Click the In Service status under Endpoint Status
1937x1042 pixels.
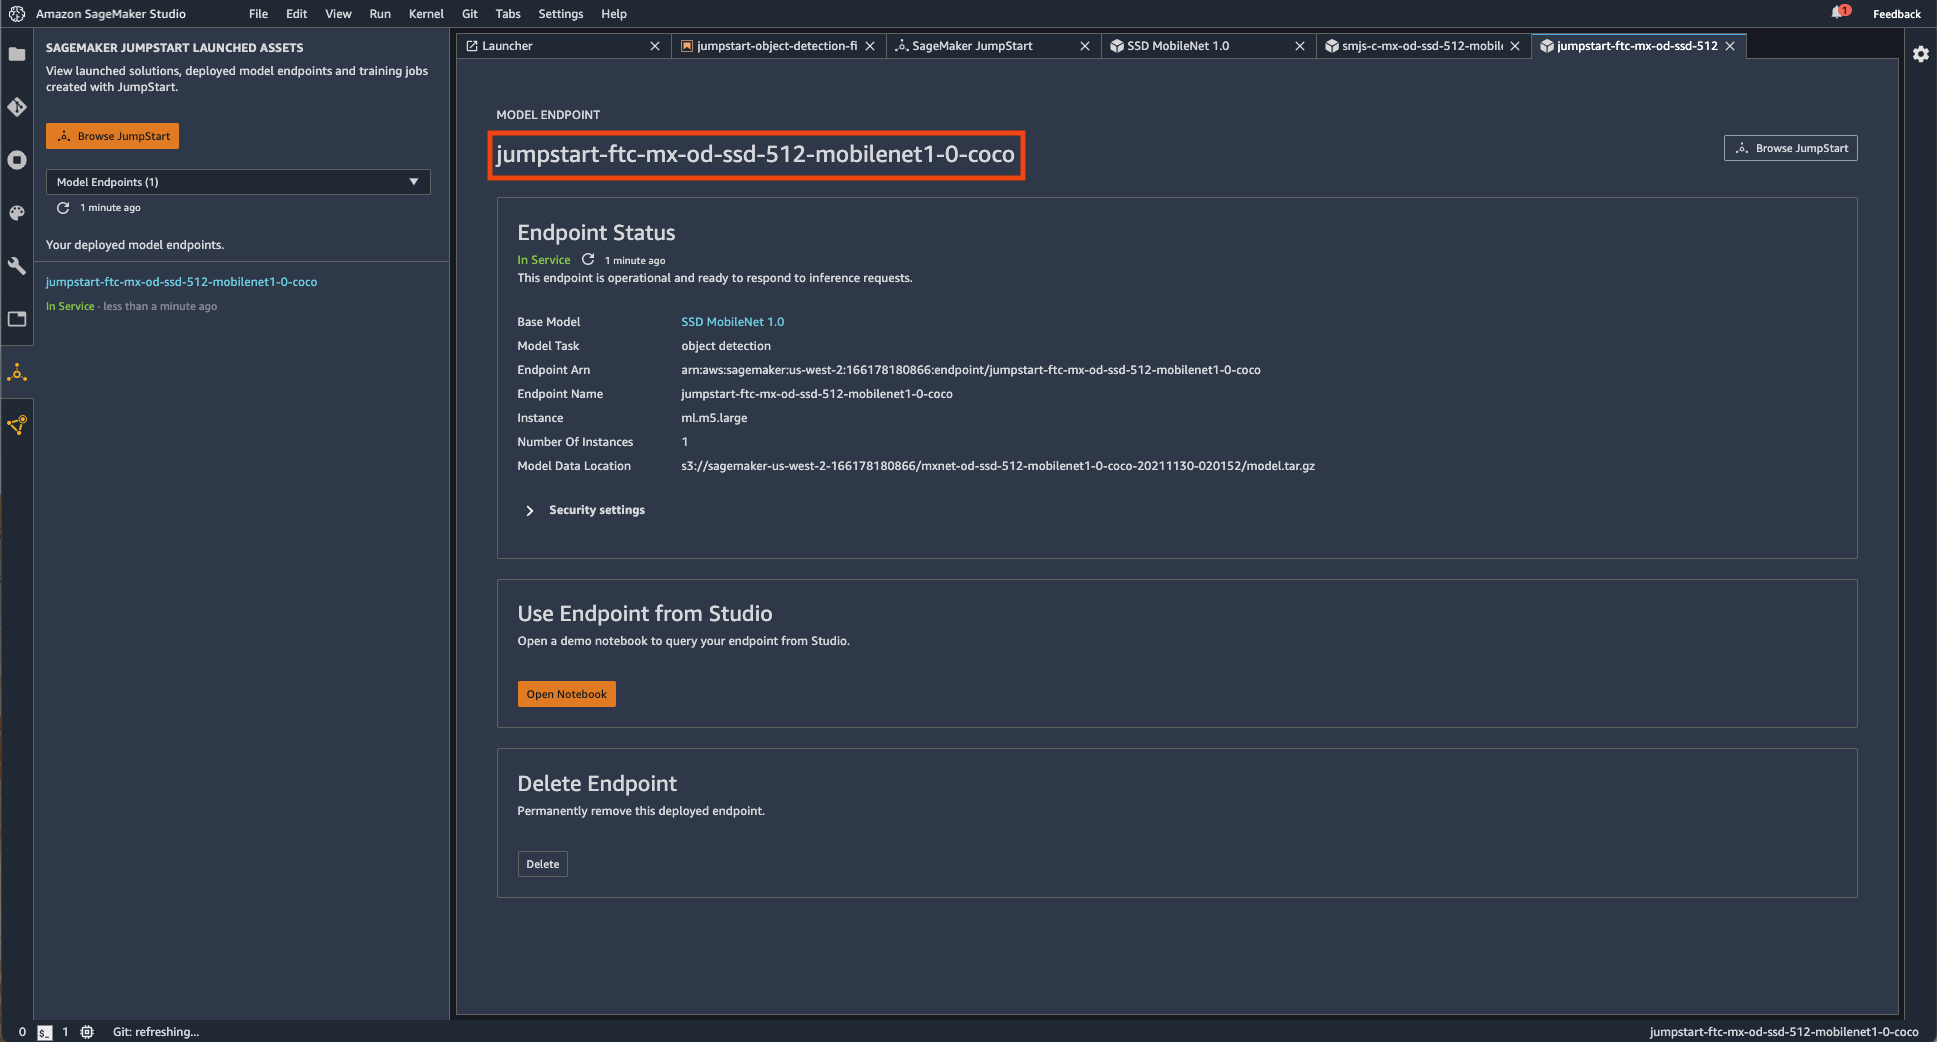point(543,260)
